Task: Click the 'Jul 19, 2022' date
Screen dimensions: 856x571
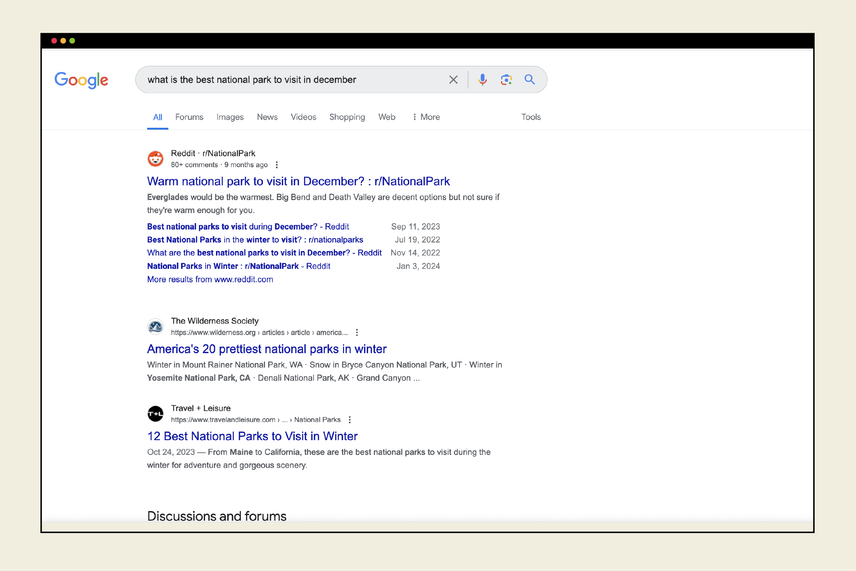Action: (417, 240)
